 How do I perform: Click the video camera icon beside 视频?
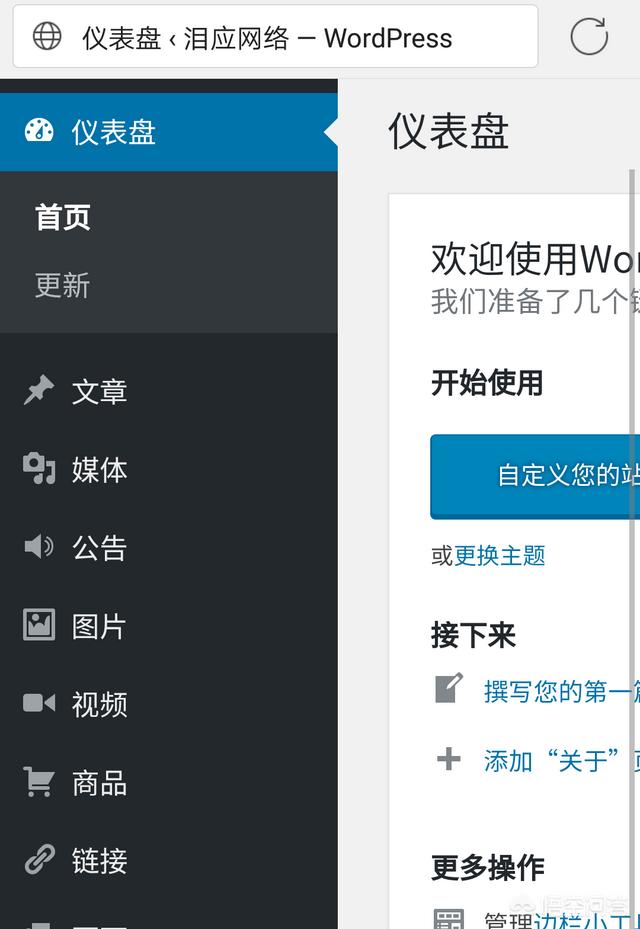tap(39, 703)
